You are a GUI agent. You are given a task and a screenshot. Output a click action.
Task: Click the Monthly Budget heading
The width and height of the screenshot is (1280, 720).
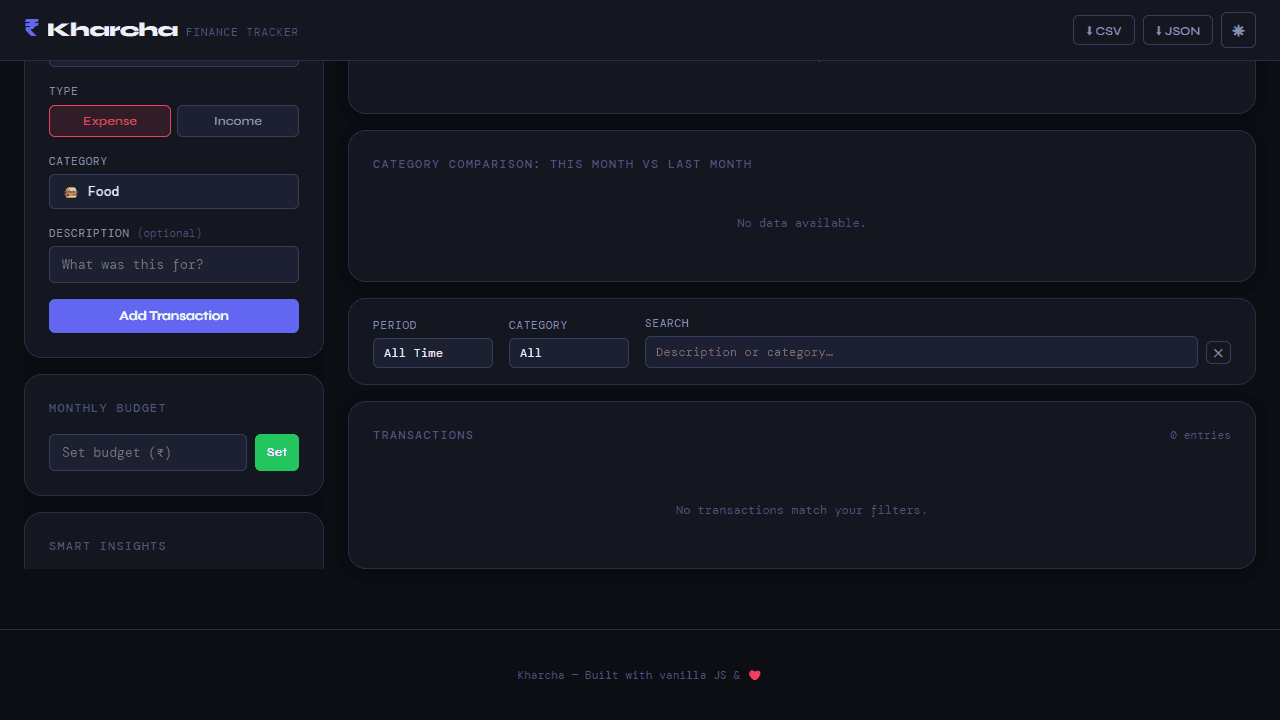(x=108, y=409)
